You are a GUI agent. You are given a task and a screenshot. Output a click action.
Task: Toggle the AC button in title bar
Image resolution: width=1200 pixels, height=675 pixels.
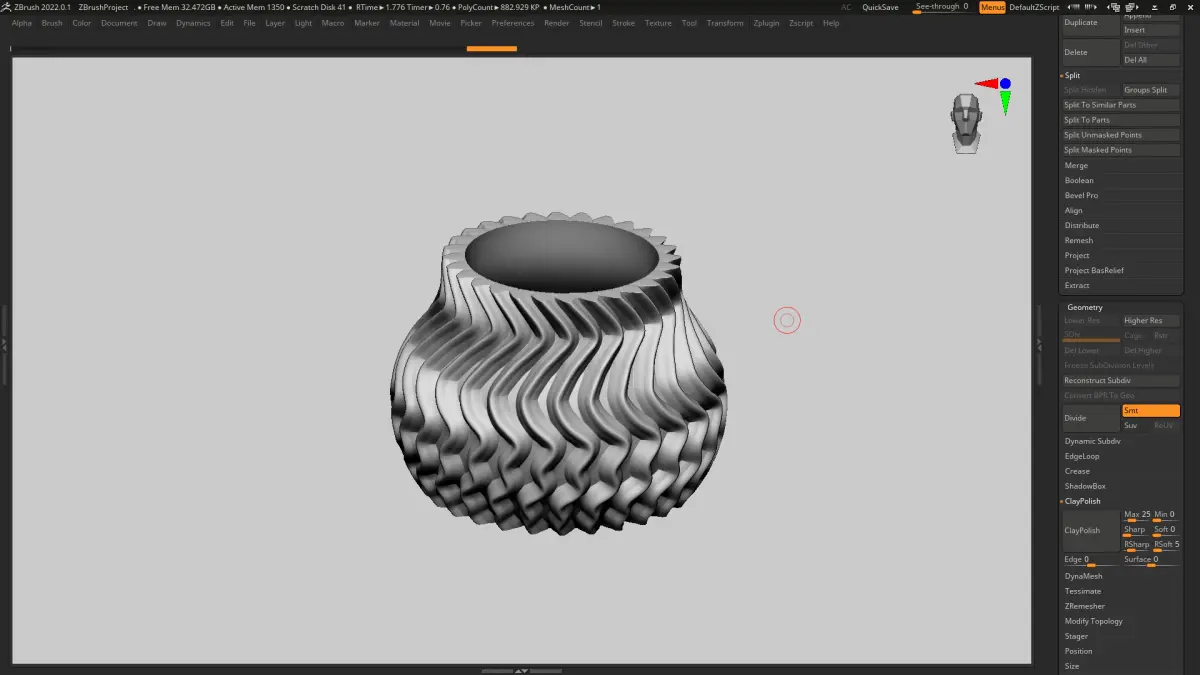pyautogui.click(x=846, y=7)
